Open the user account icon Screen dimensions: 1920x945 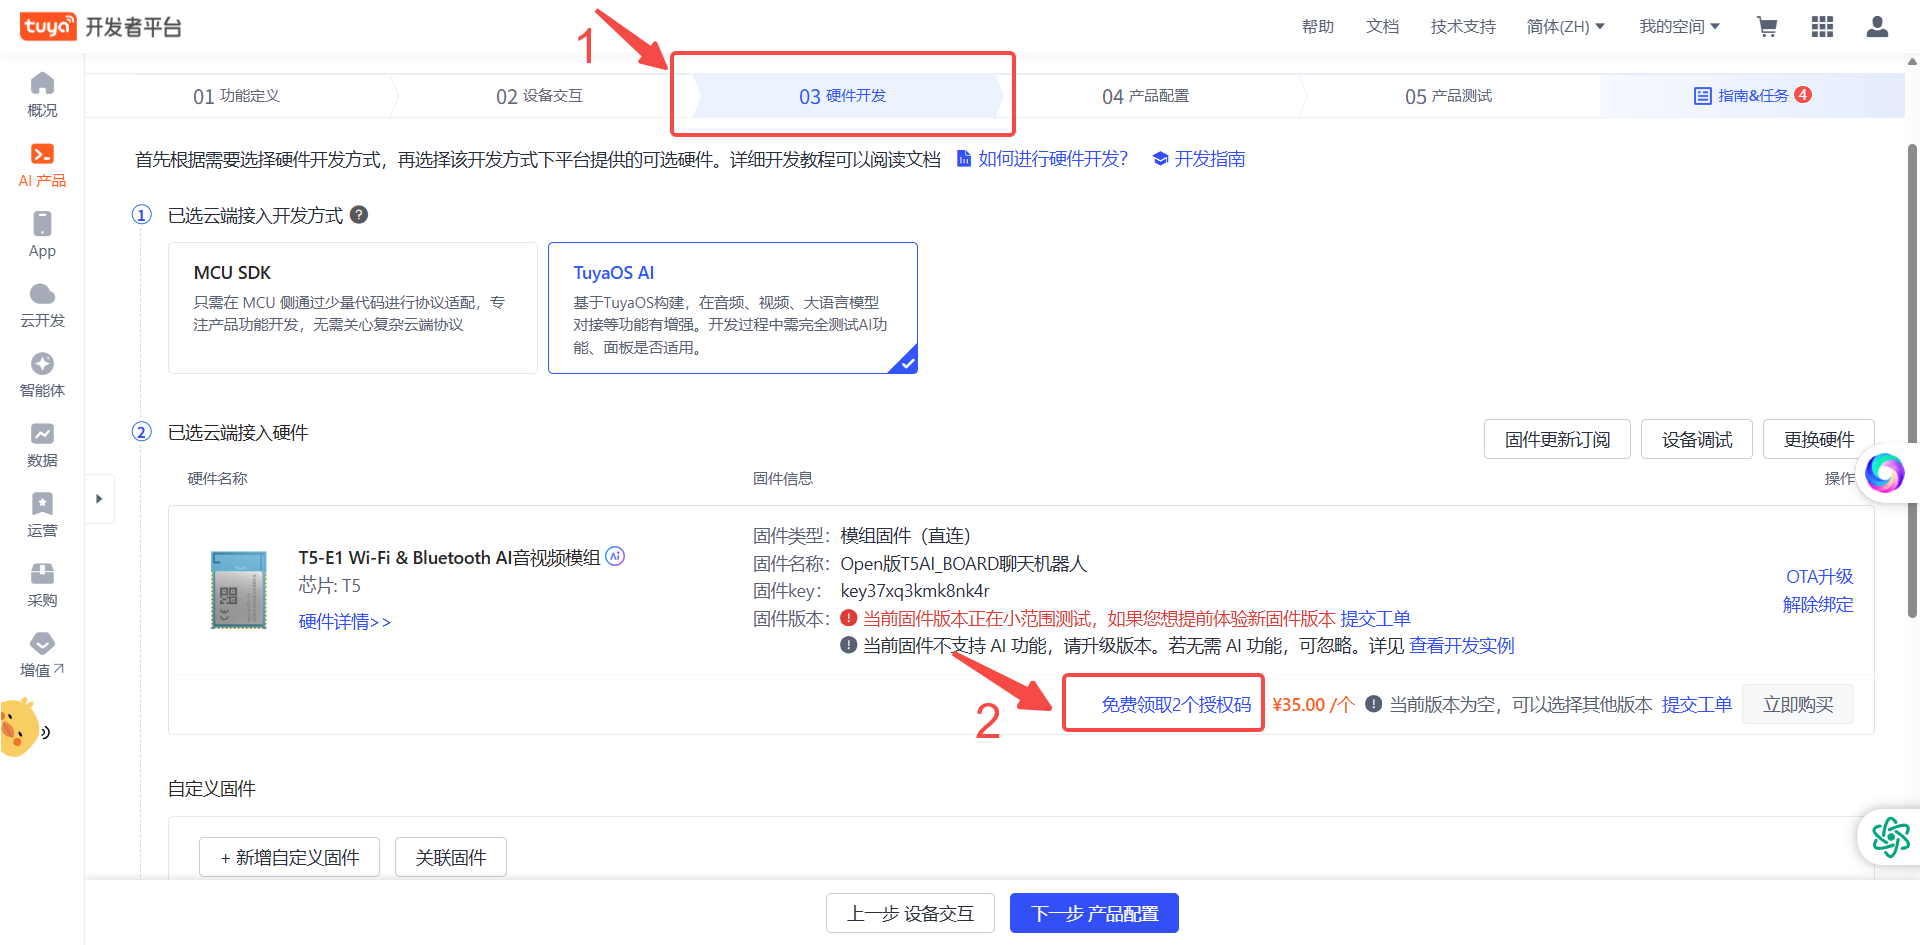pyautogui.click(x=1877, y=27)
